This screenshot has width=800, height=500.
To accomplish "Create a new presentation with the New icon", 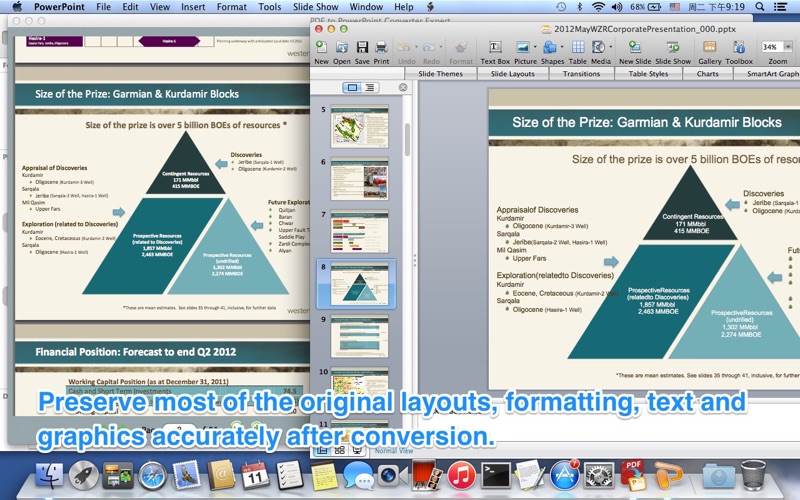I will (321, 48).
